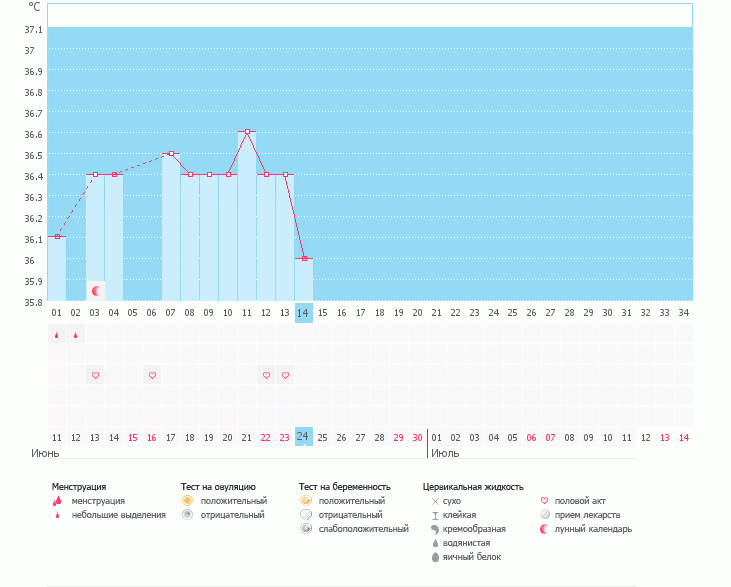Viewport: 731px width, 587px height.
Task: Click the spotting drop icon on day 02
Action: click(x=76, y=336)
